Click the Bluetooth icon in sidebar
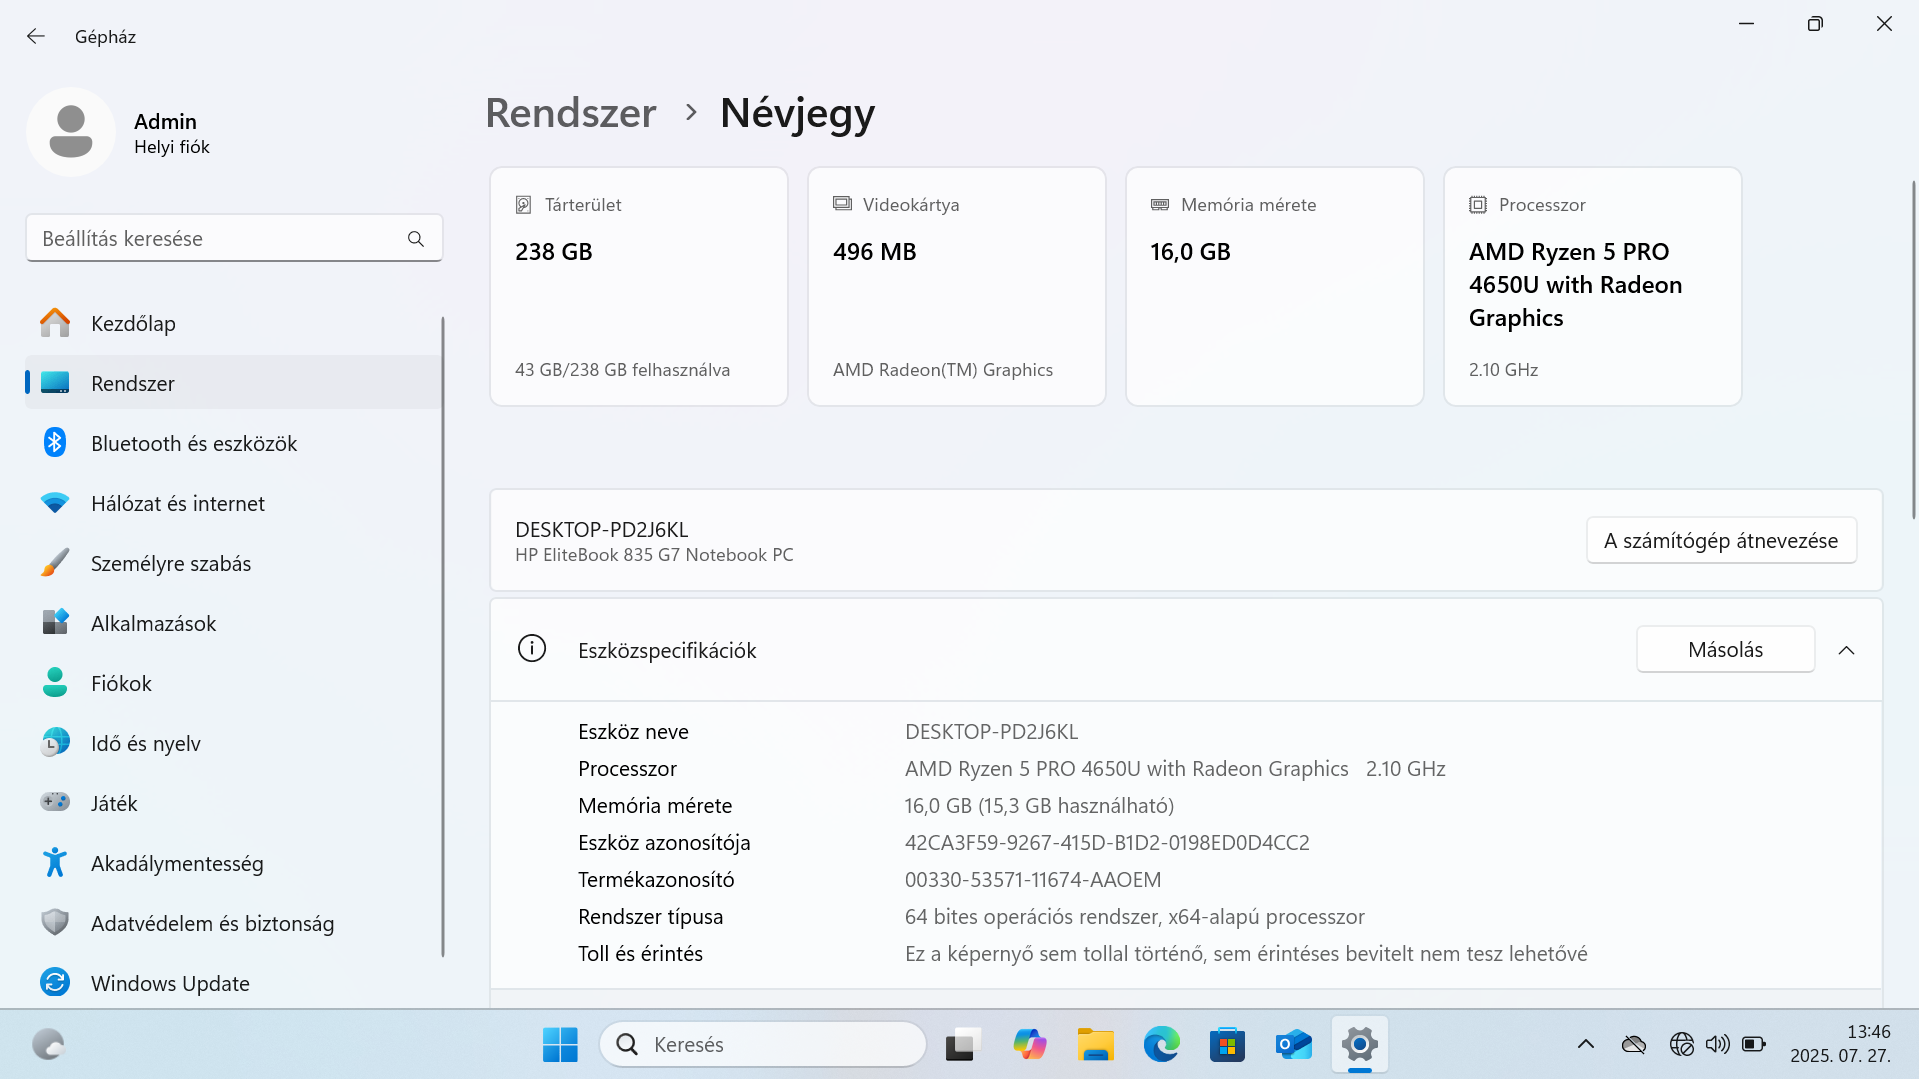The image size is (1919, 1079). click(x=55, y=443)
